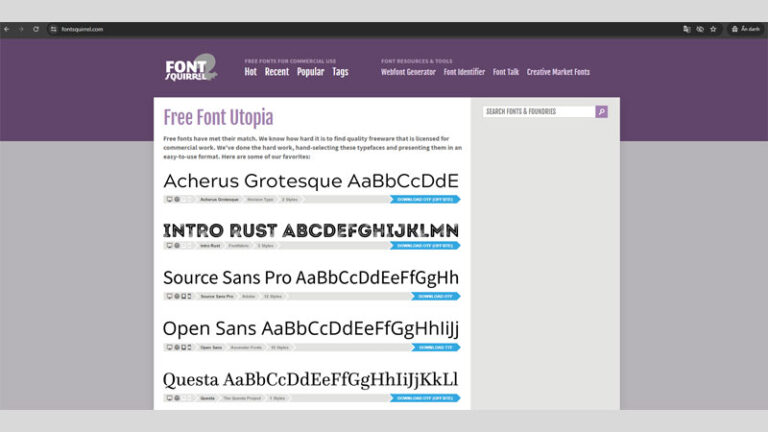Screen dimensions: 768x432
Task: Open the incognito profile button
Action: [x=745, y=29]
